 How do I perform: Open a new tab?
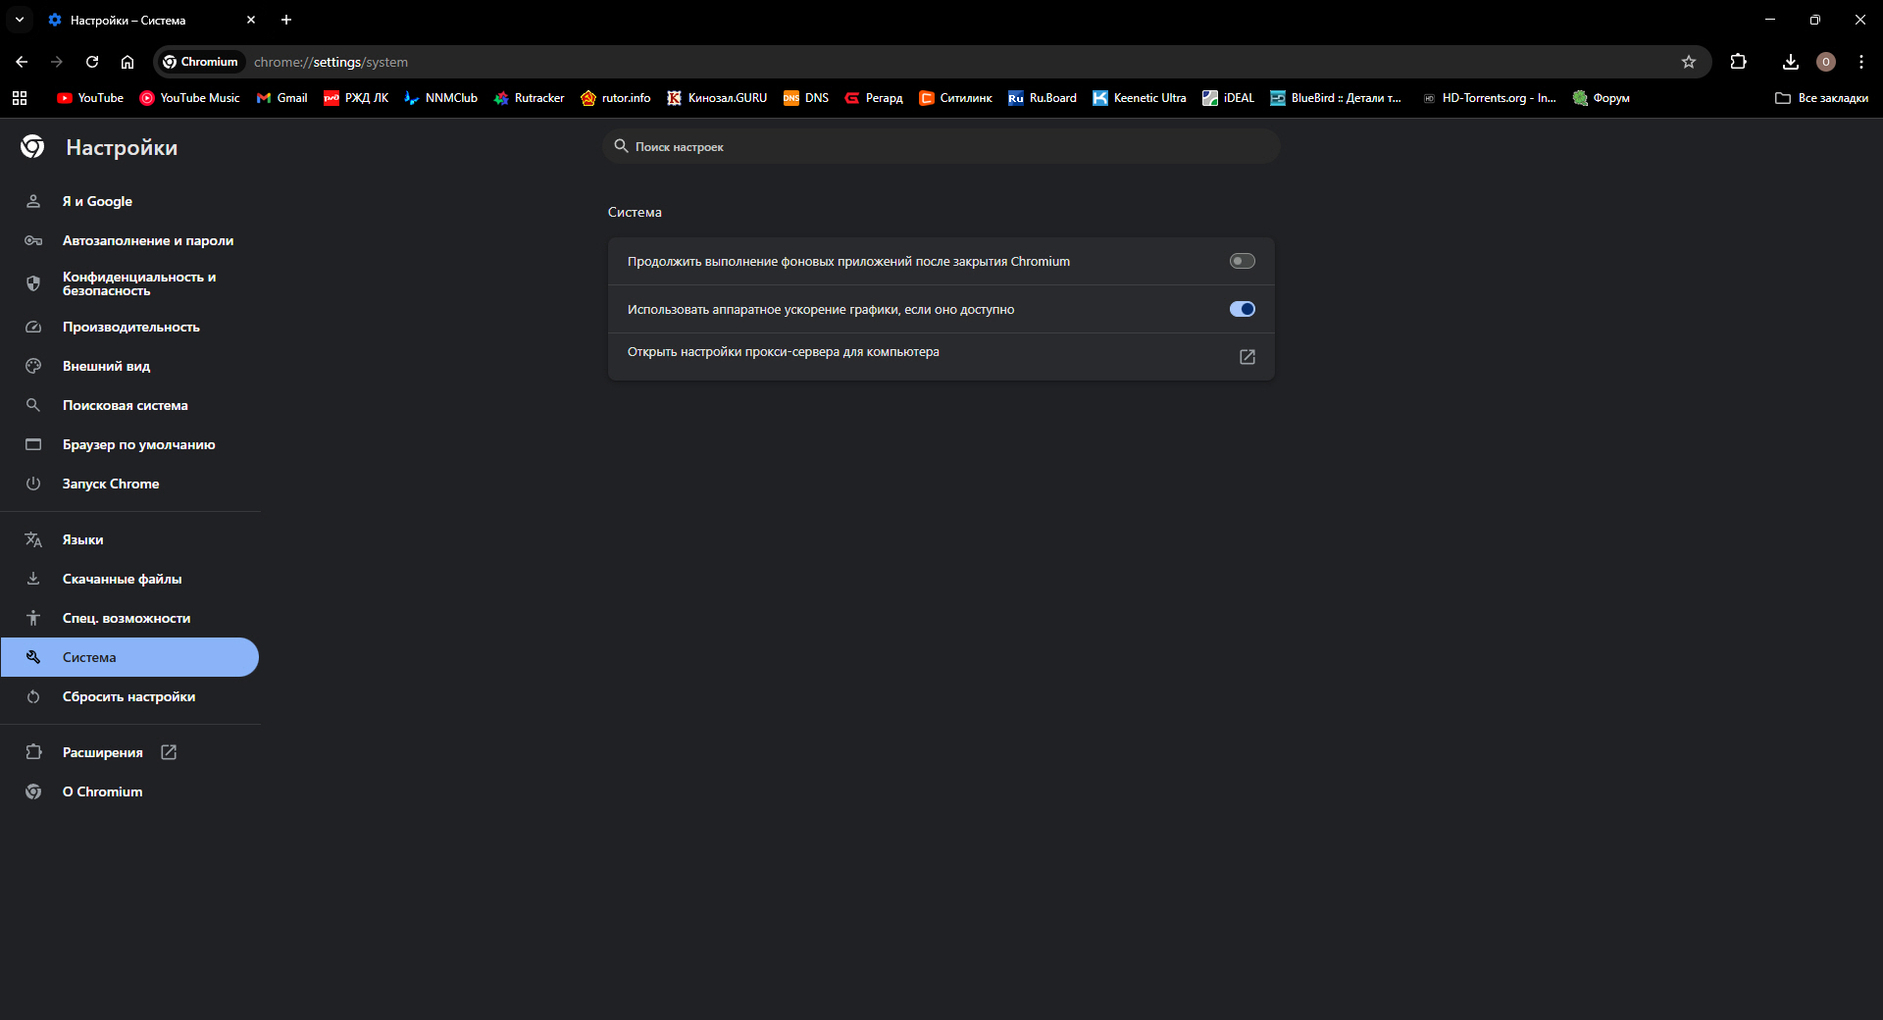pyautogui.click(x=286, y=20)
